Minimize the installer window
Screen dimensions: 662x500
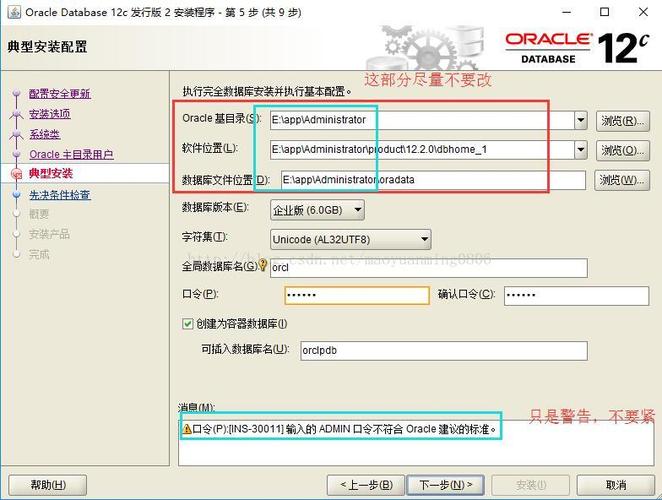tap(566, 12)
